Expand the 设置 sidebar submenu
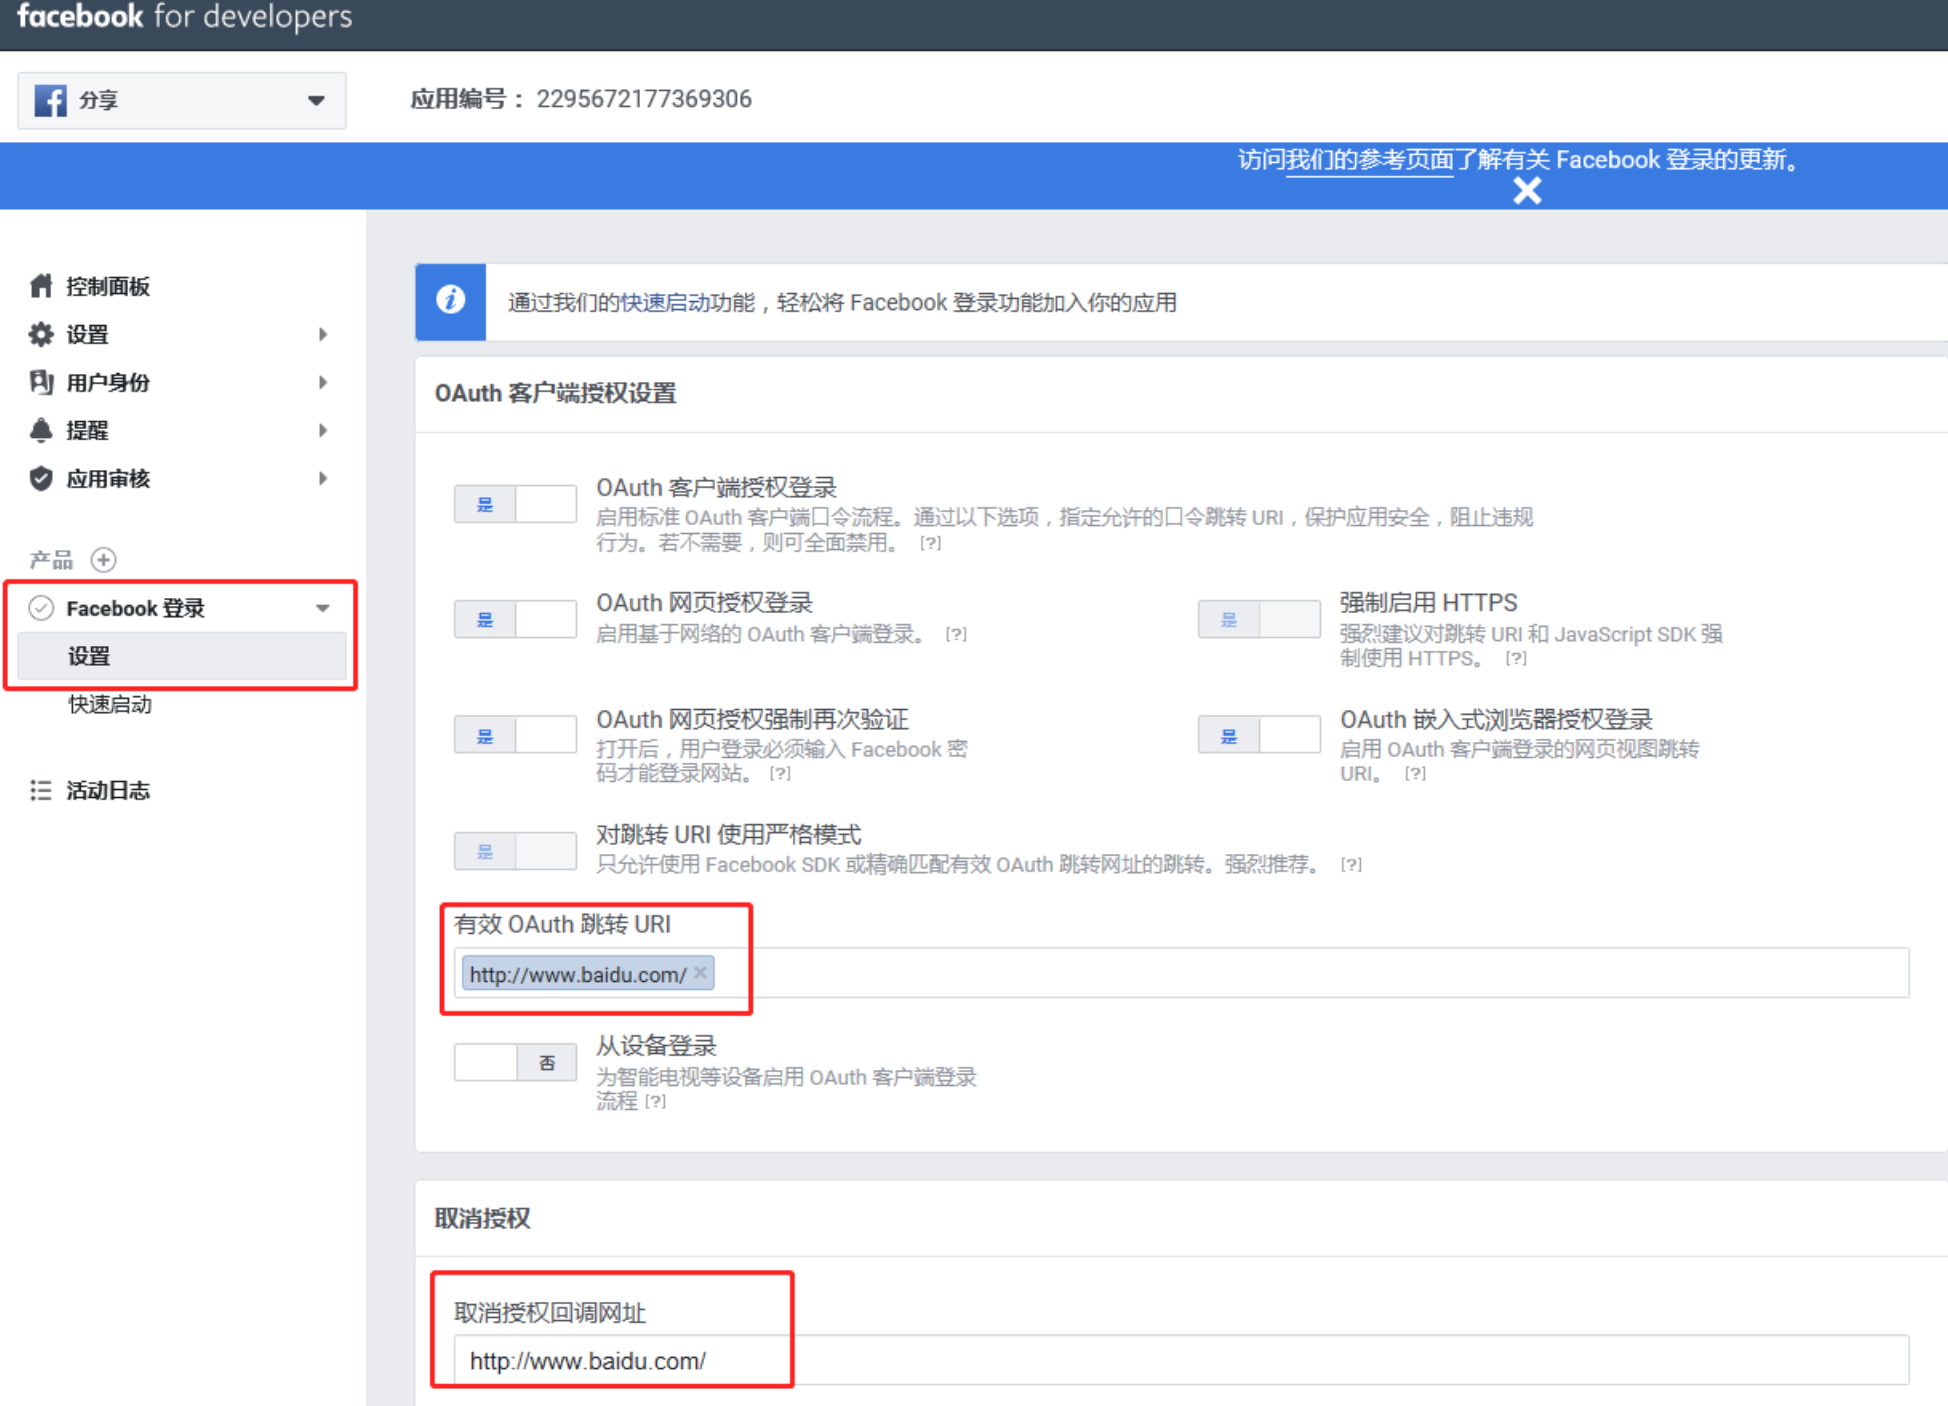Viewport: 1948px width, 1406px height. pos(322,334)
